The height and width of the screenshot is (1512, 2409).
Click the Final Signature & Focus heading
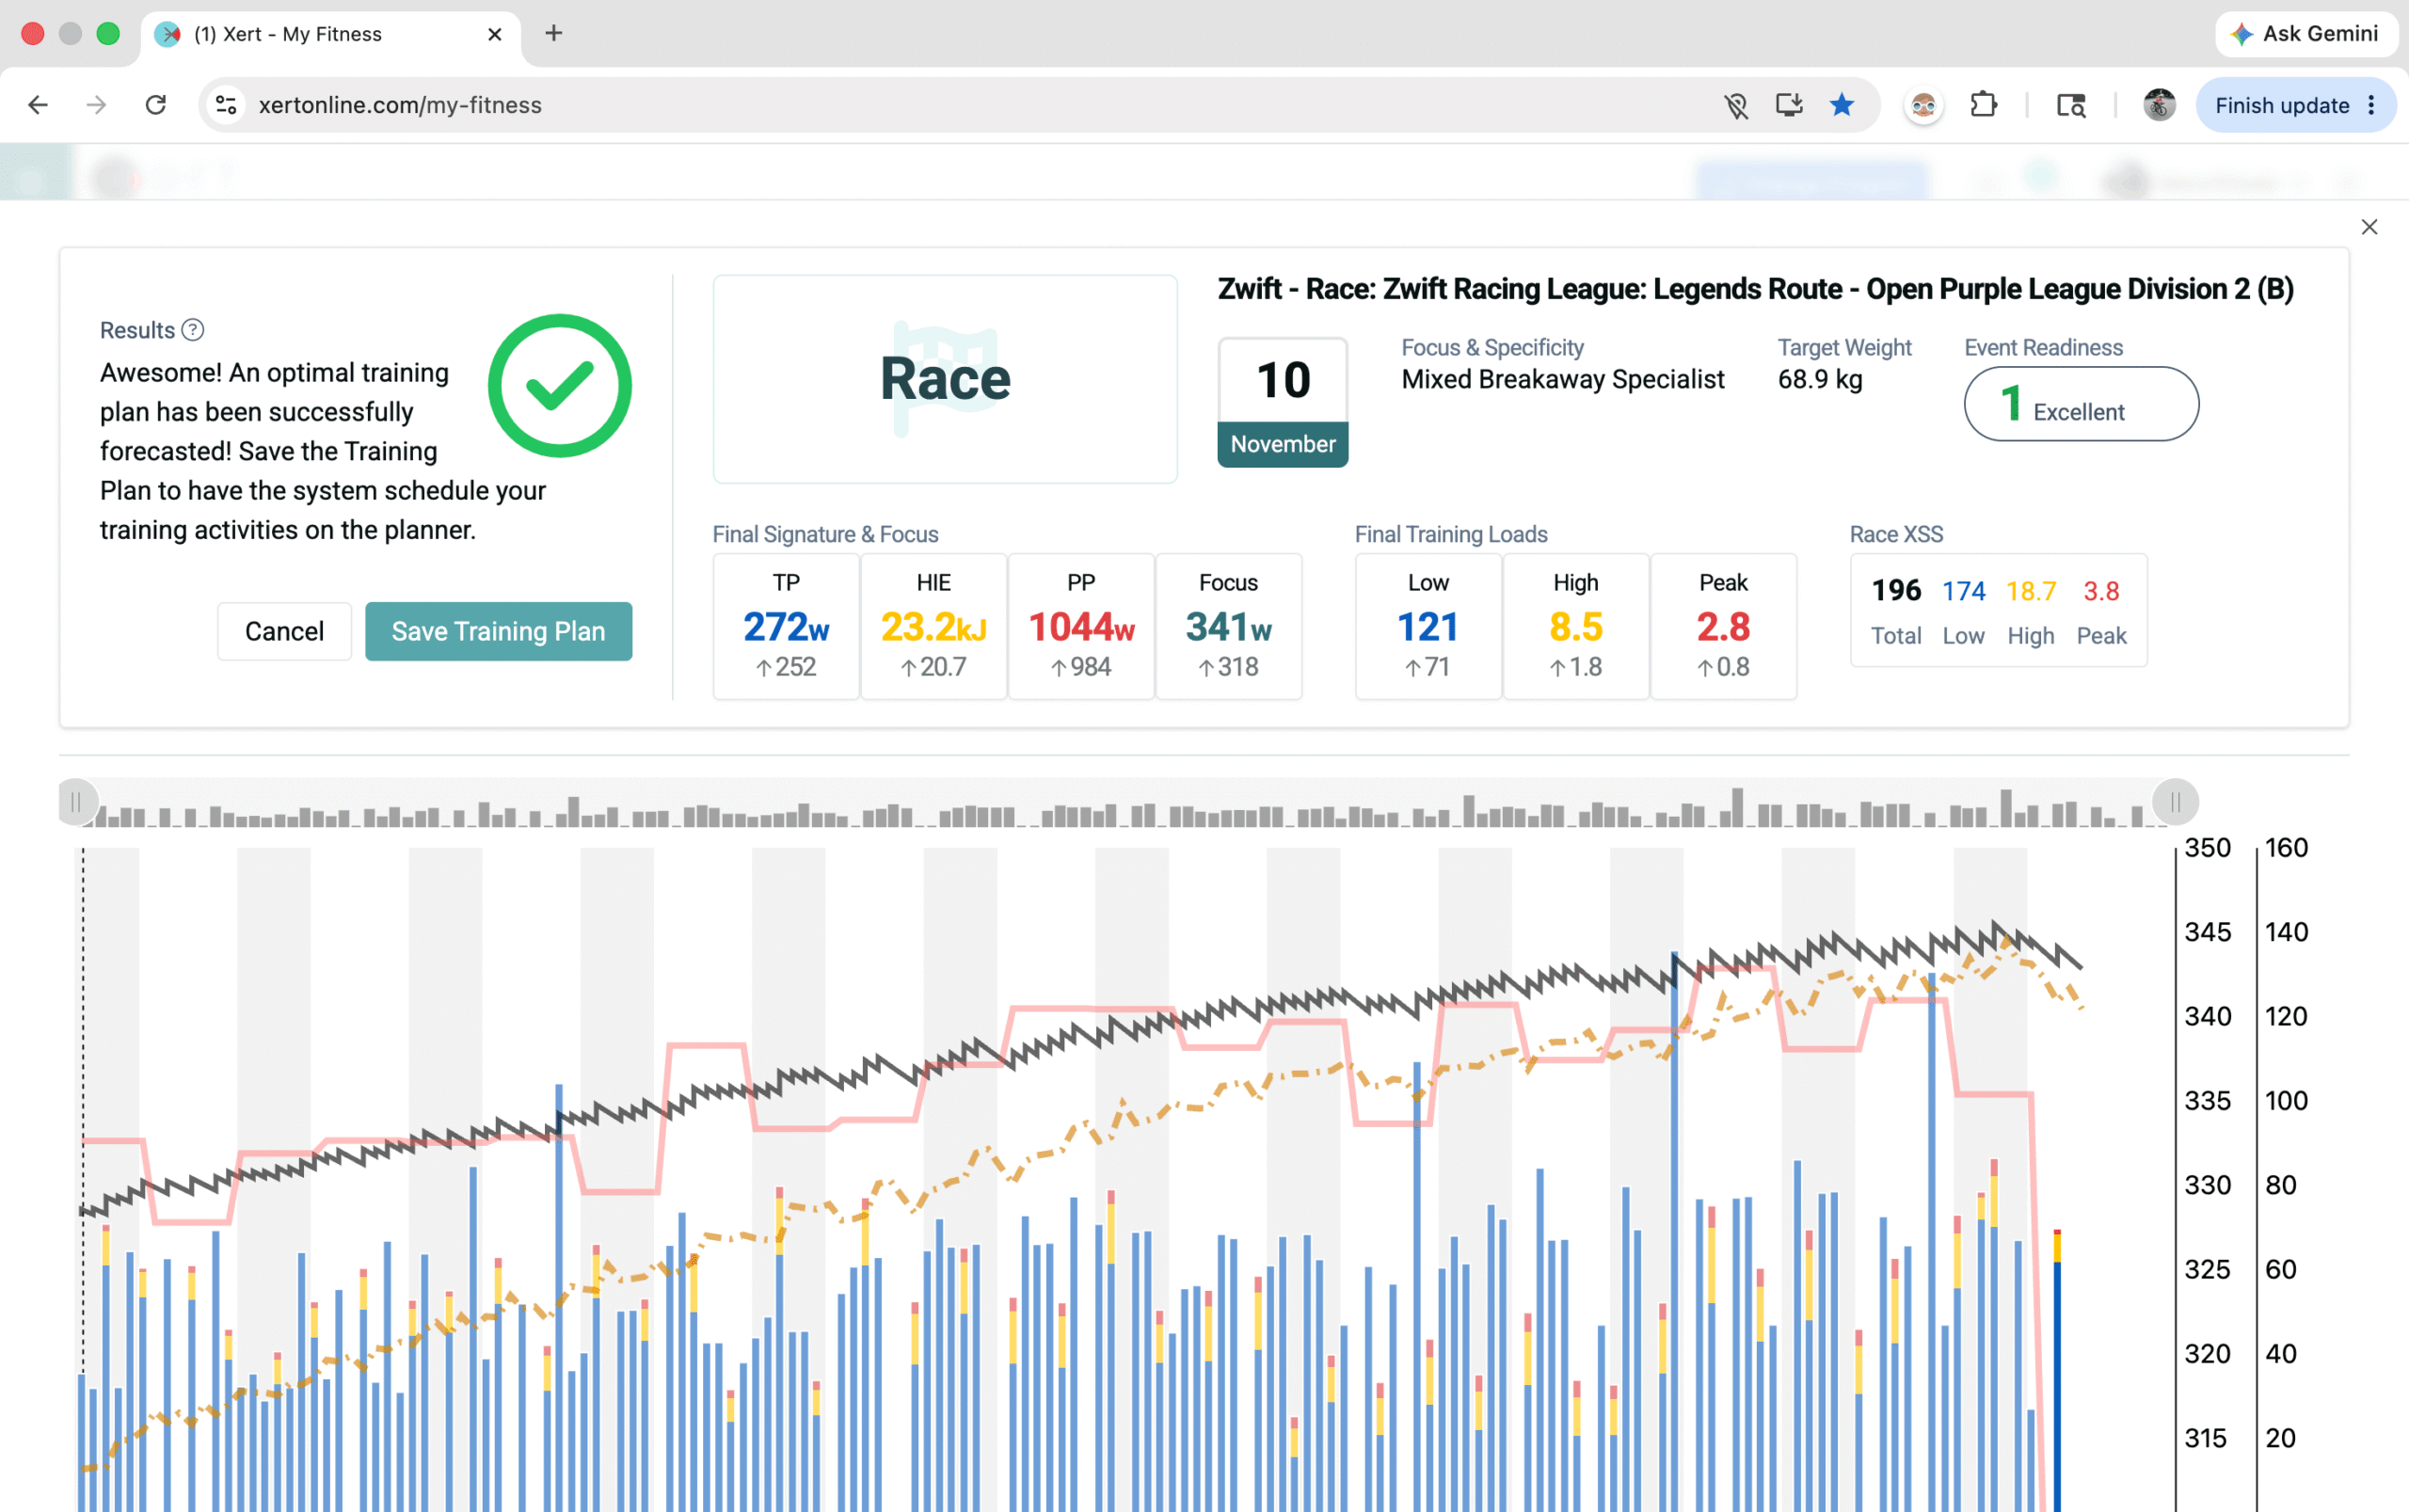click(825, 534)
